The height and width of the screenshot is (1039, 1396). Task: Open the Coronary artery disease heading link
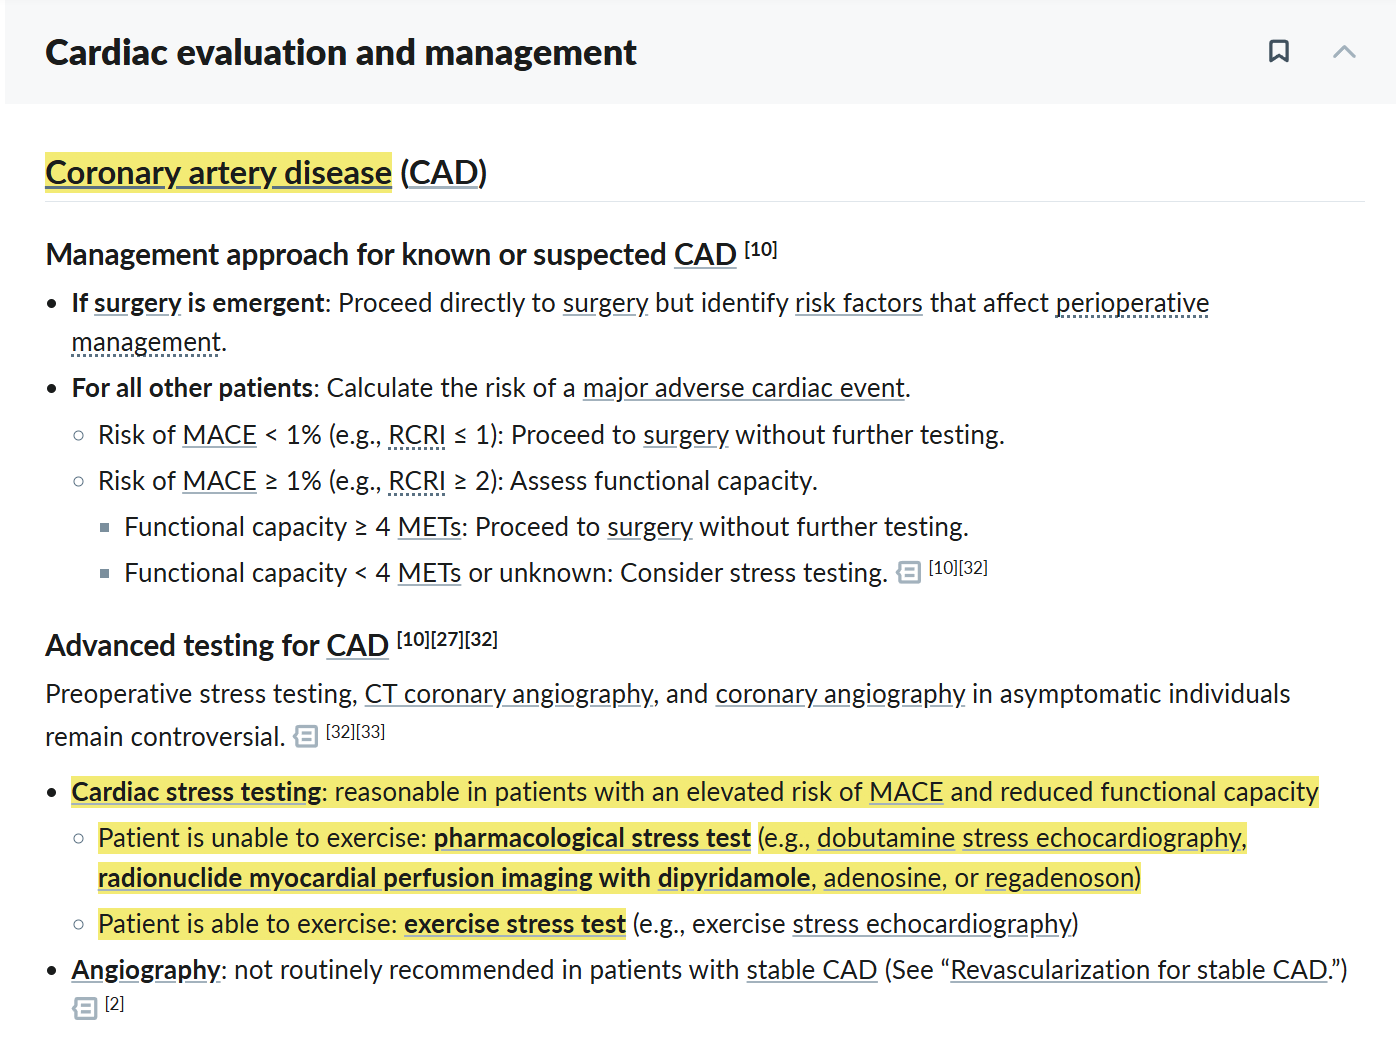pos(218,173)
